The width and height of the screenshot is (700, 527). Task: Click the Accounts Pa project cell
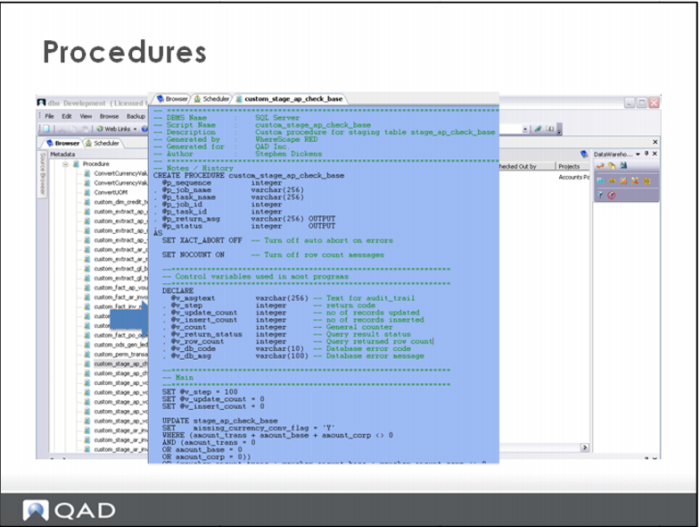click(x=574, y=177)
